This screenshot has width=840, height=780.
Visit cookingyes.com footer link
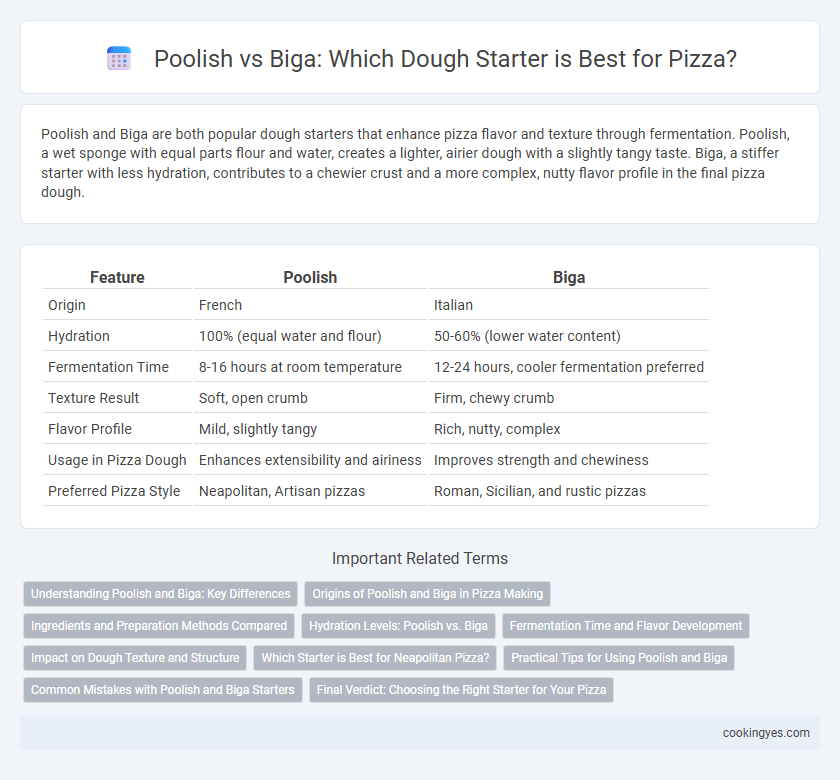[766, 733]
